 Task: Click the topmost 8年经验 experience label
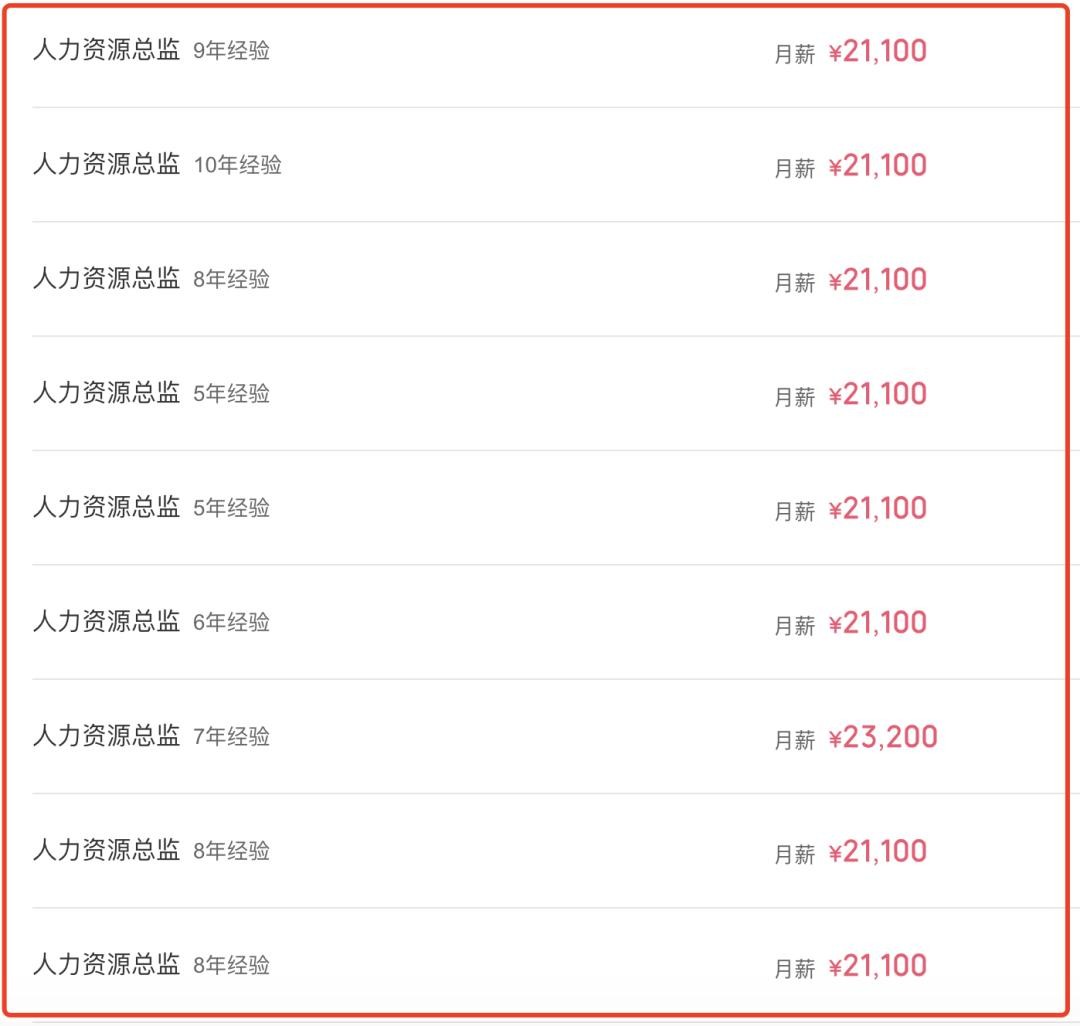pos(231,279)
